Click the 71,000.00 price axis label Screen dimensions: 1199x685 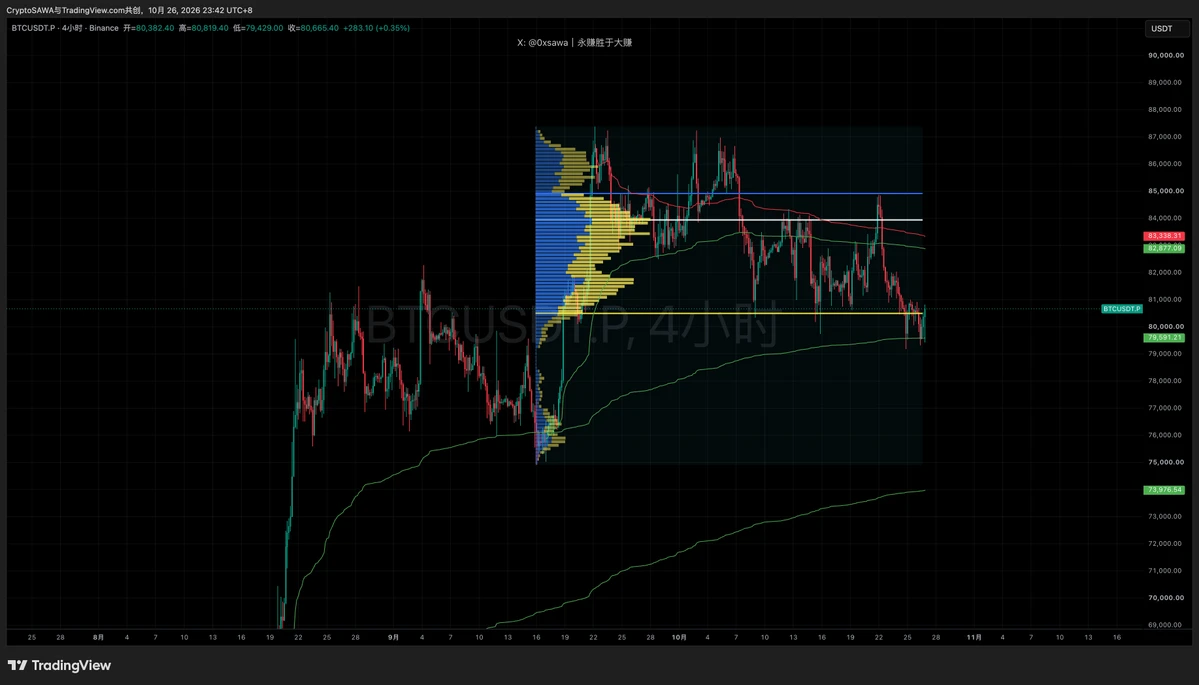click(1166, 570)
